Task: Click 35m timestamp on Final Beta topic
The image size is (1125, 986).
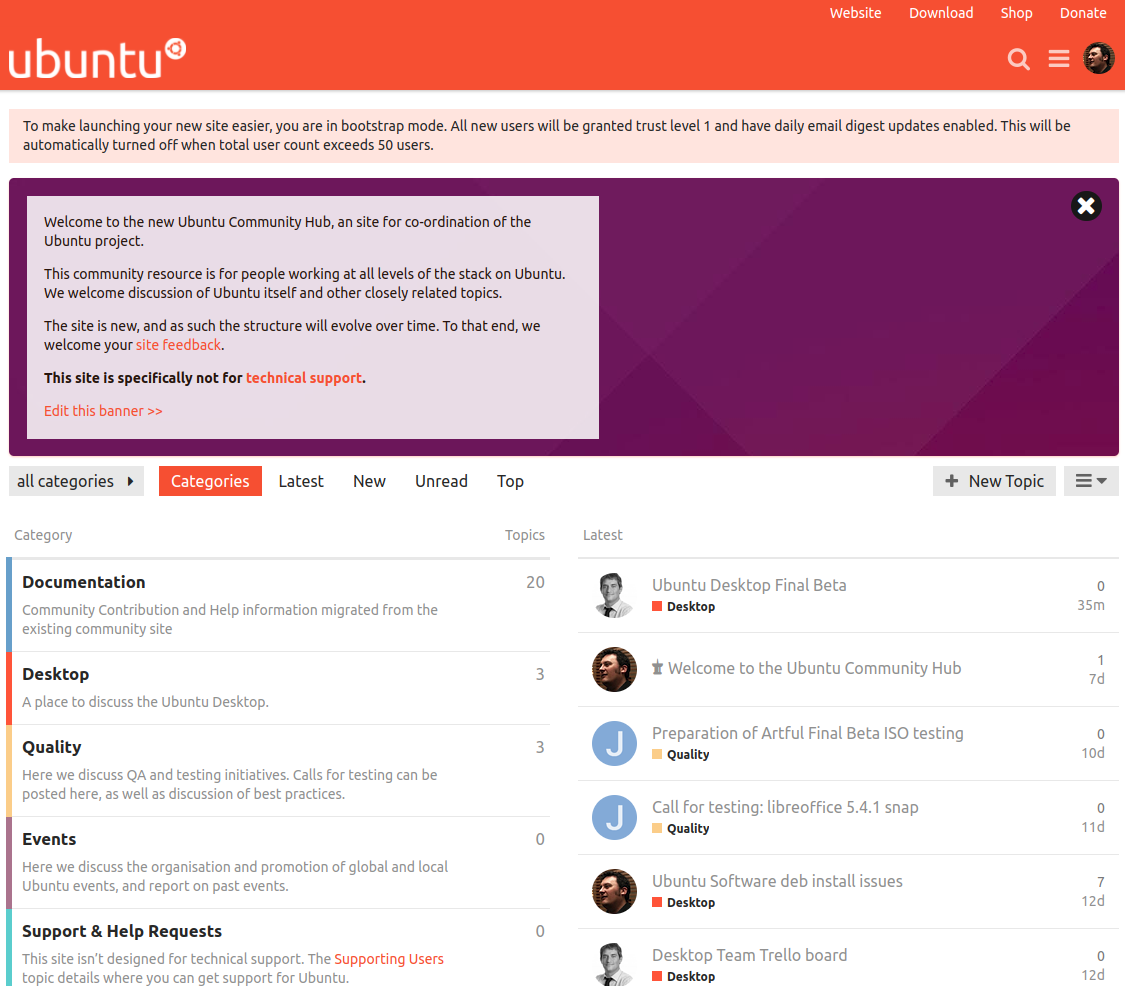Action: point(1091,605)
